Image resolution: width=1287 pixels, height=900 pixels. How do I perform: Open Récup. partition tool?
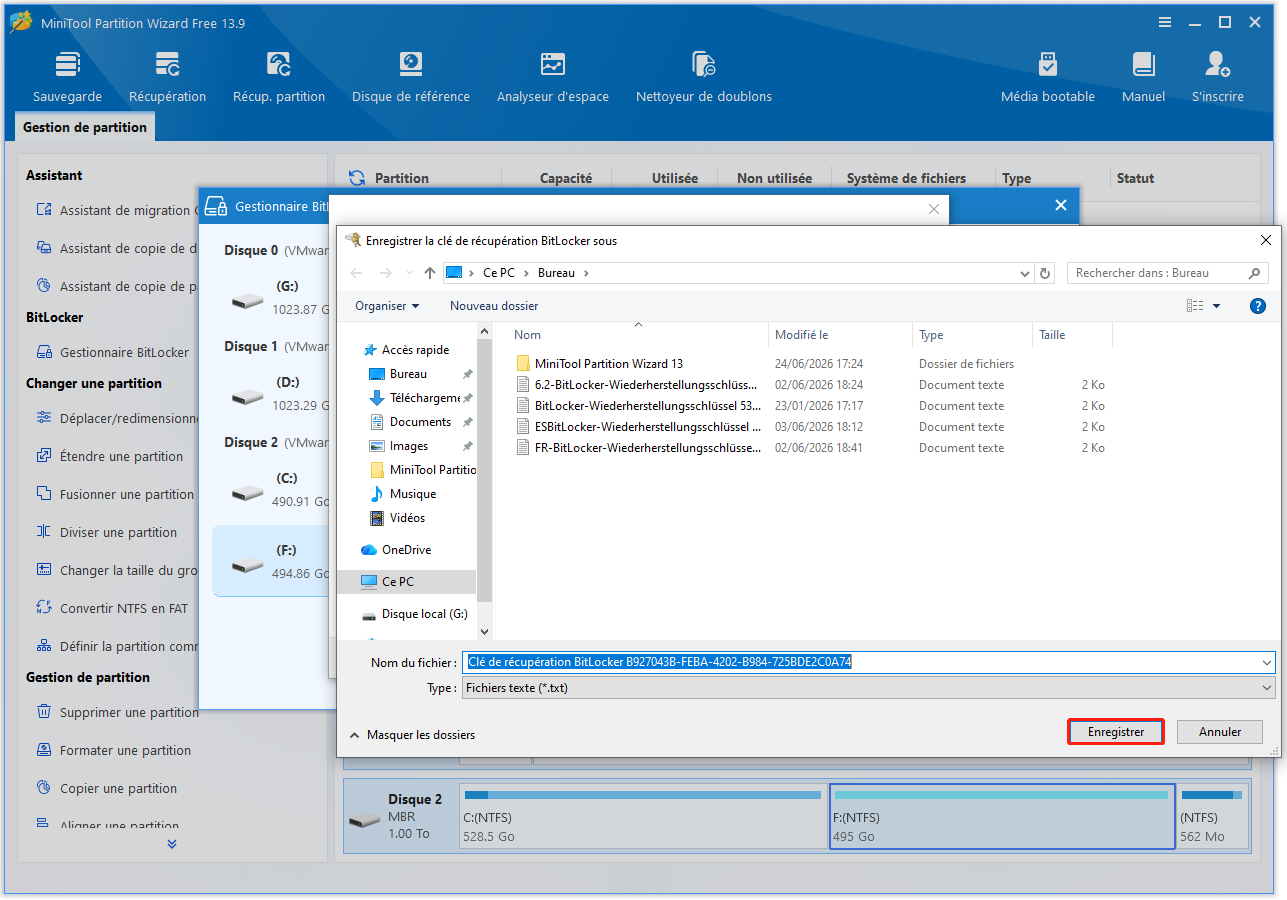[x=279, y=78]
